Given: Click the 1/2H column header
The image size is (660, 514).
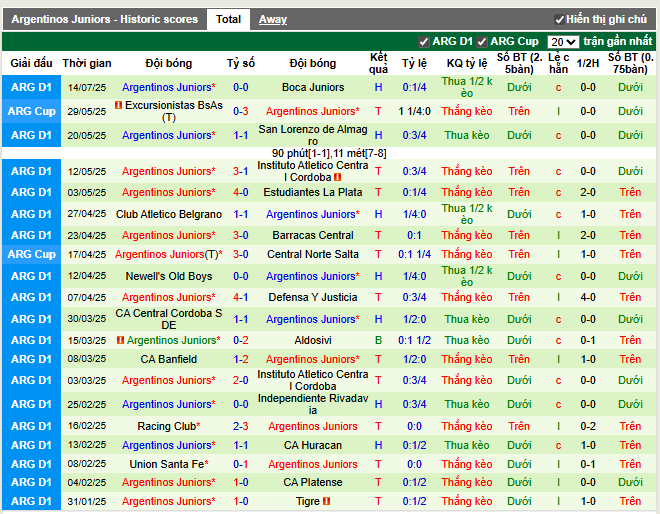Looking at the screenshot, I should click(588, 63).
